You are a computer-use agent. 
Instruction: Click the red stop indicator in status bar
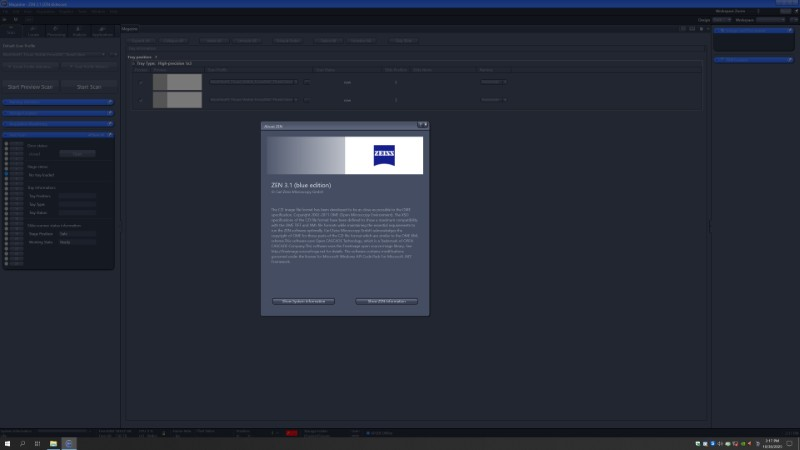(291, 433)
